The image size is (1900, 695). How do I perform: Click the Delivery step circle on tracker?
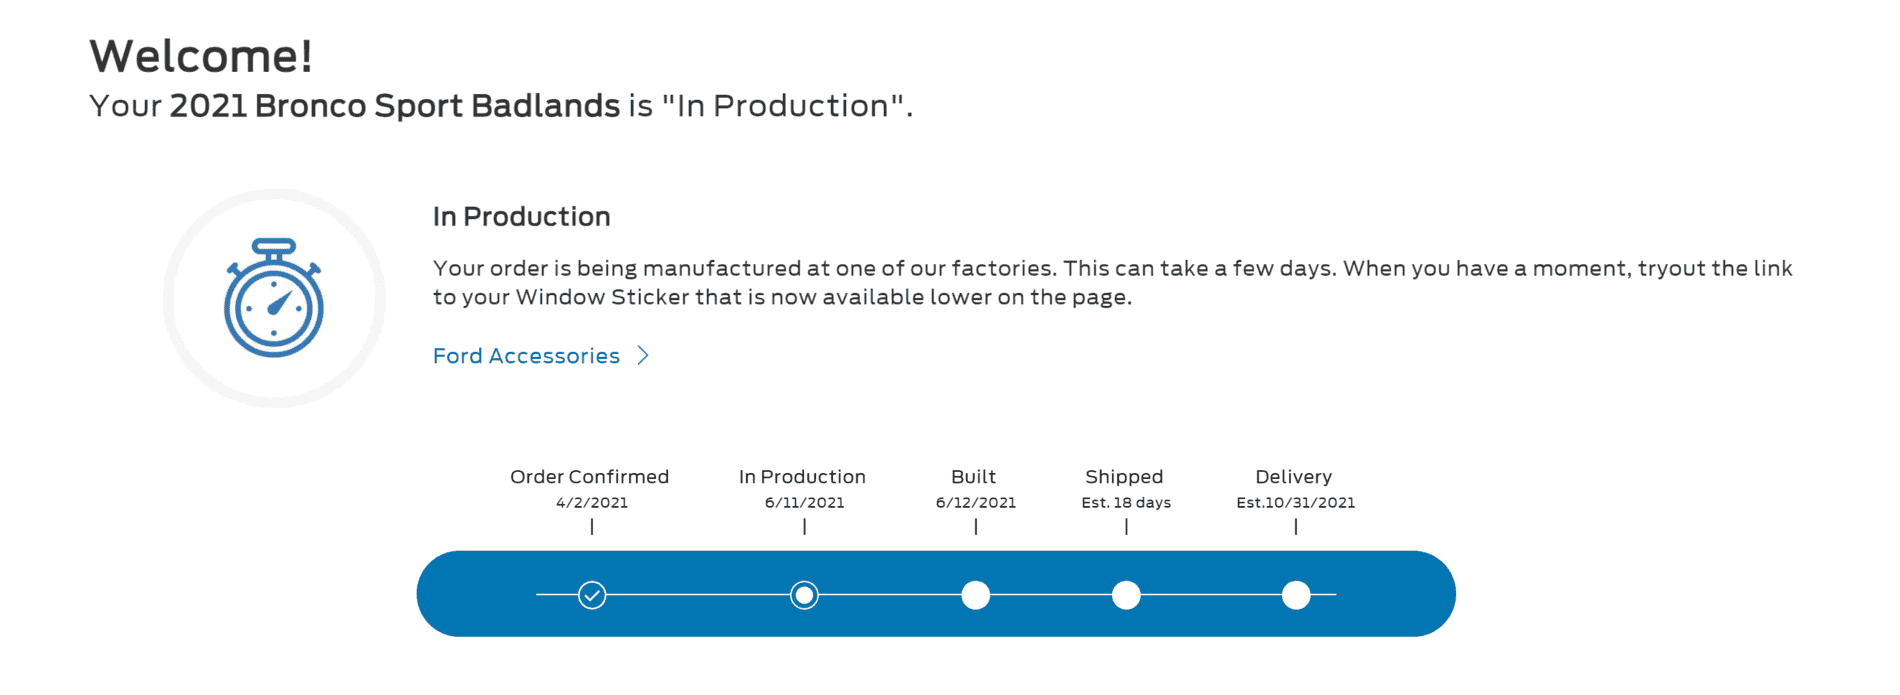pos(1296,596)
